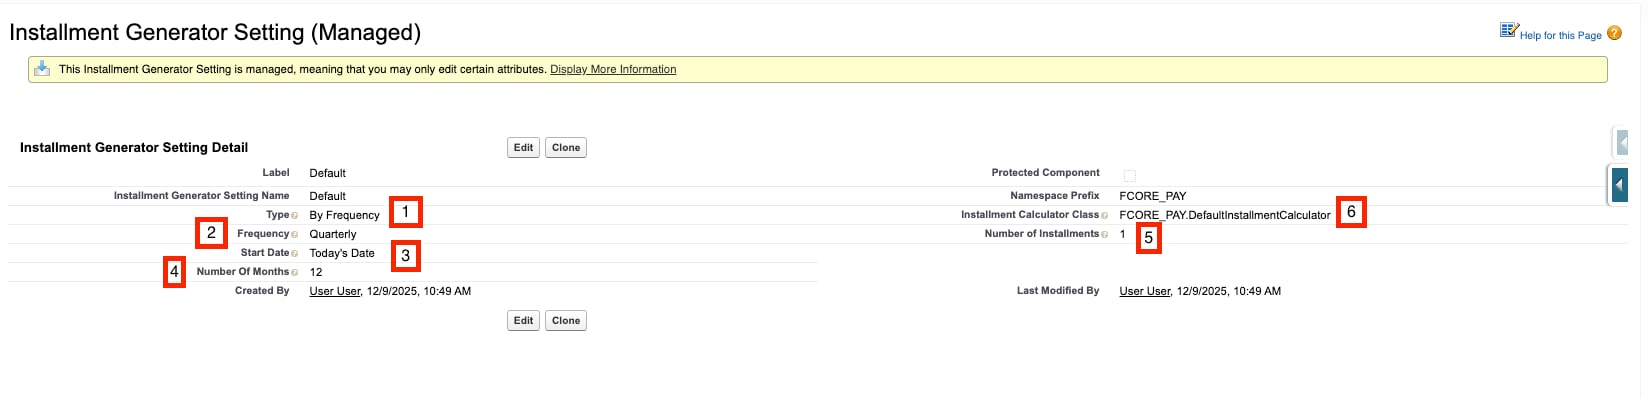
Task: Click Clone beside Installment Generator Setting Detail heading
Action: pyautogui.click(x=566, y=148)
